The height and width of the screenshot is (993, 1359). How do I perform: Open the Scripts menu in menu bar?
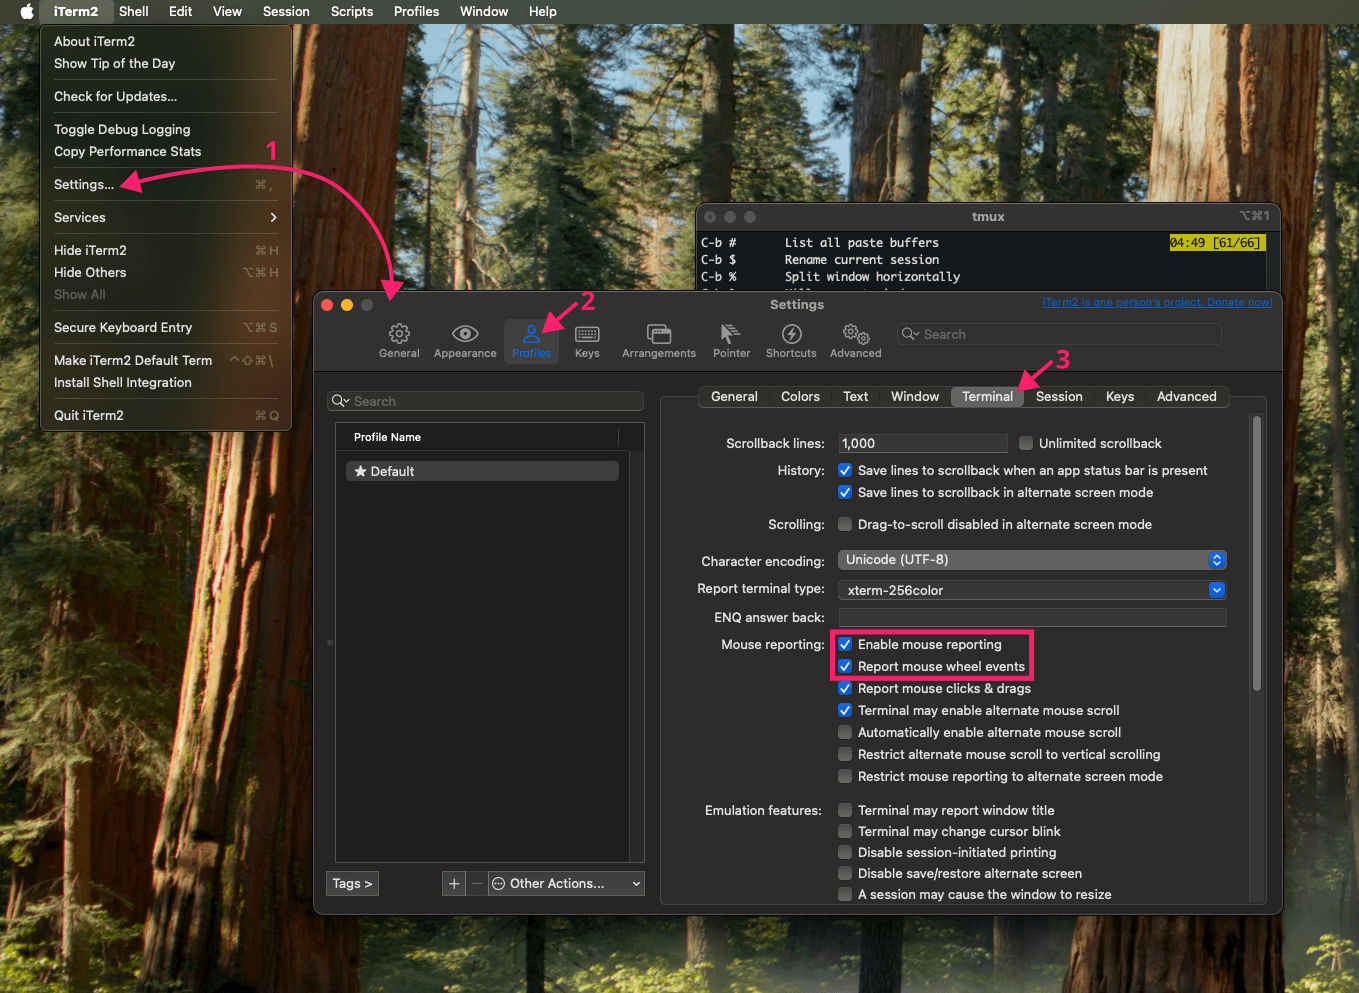[x=352, y=11]
